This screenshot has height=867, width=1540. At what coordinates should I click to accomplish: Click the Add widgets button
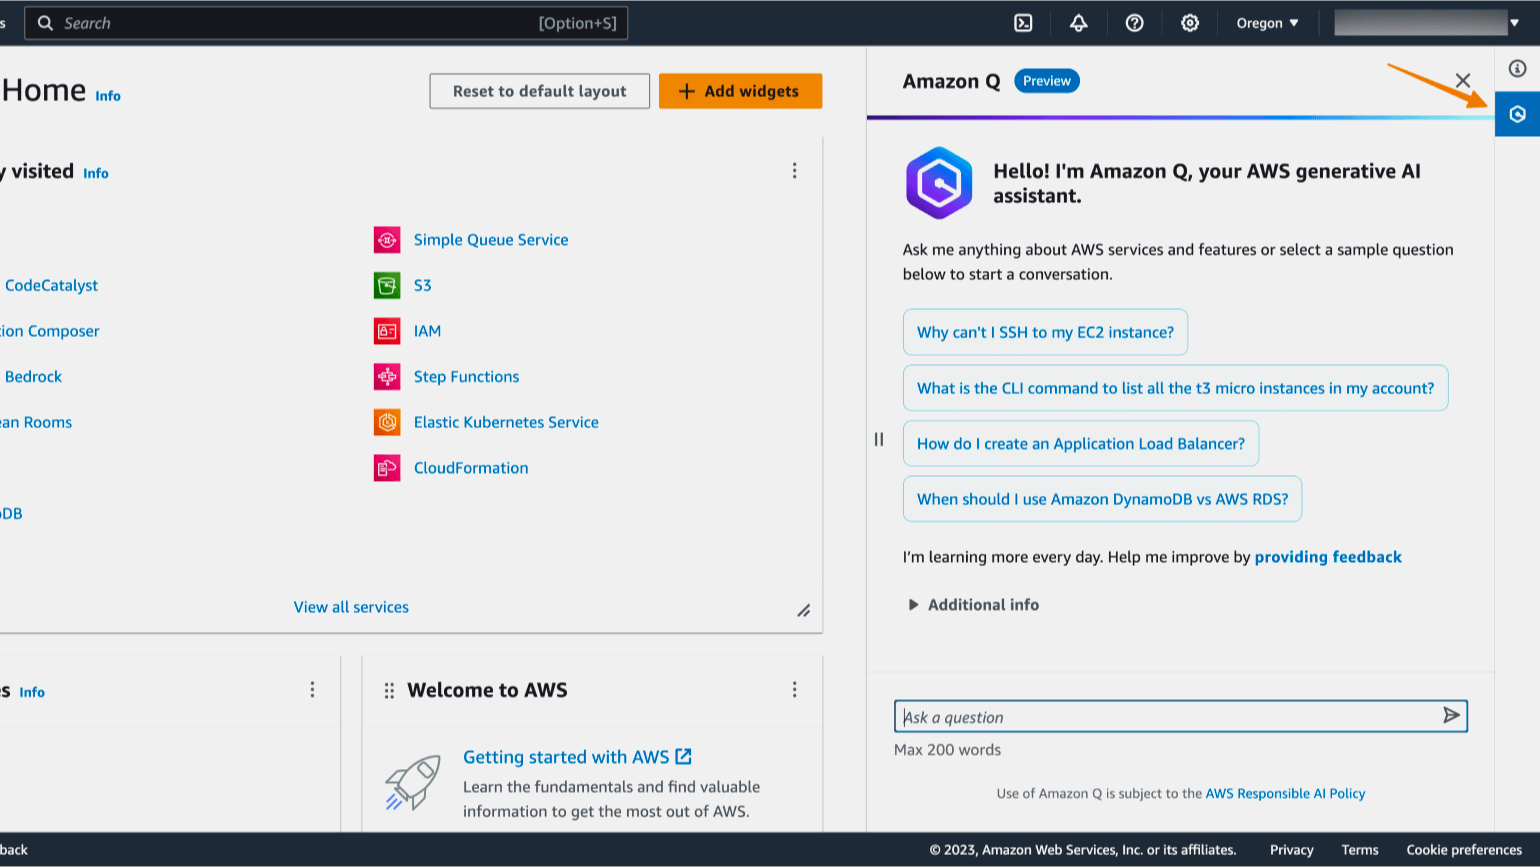pos(740,91)
